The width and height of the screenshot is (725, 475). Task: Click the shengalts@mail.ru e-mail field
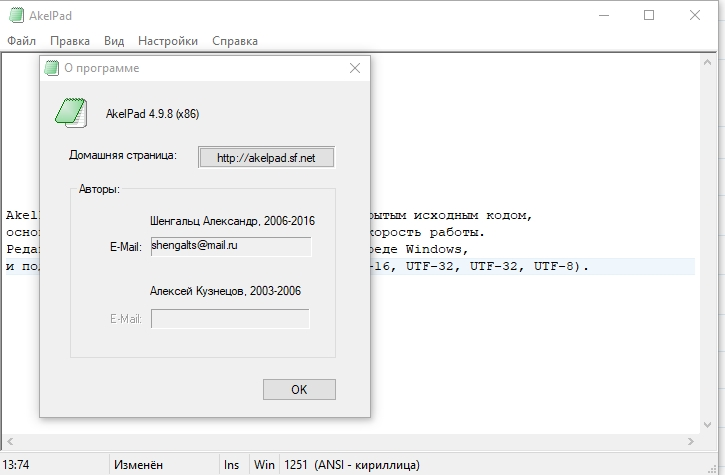[x=231, y=247]
